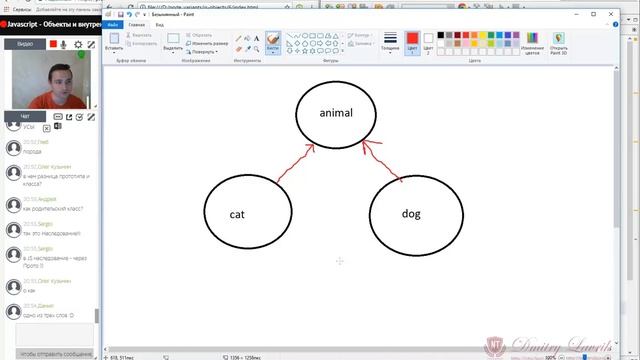Select Color 1 (Цвет 1) swatch button
Screen dimensions: 640x360
point(412,43)
